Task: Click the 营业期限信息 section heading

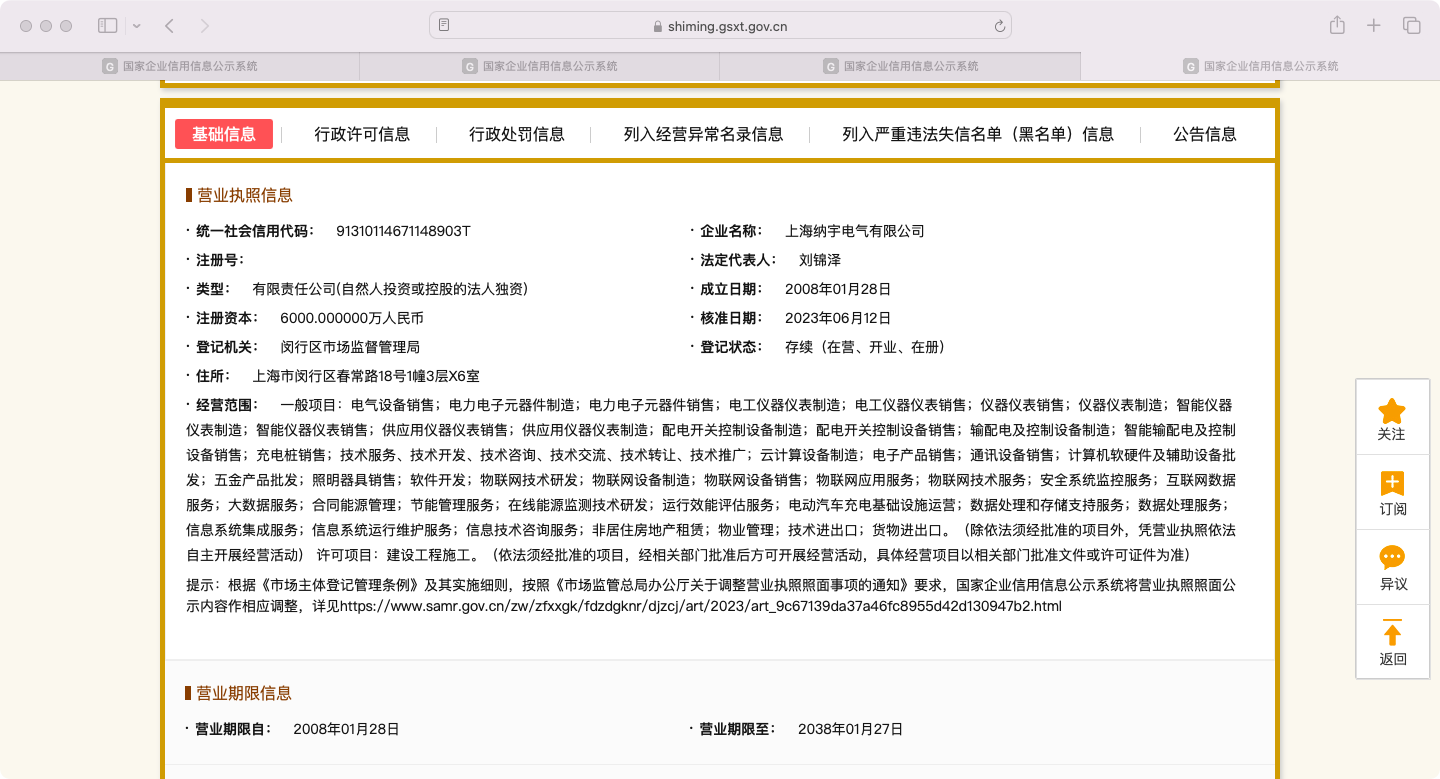Action: click(244, 693)
